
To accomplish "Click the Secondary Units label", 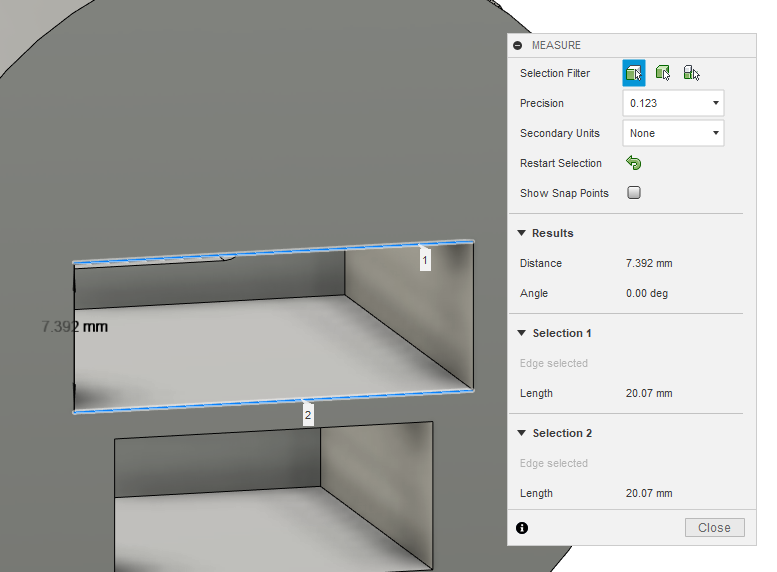I will click(x=559, y=133).
